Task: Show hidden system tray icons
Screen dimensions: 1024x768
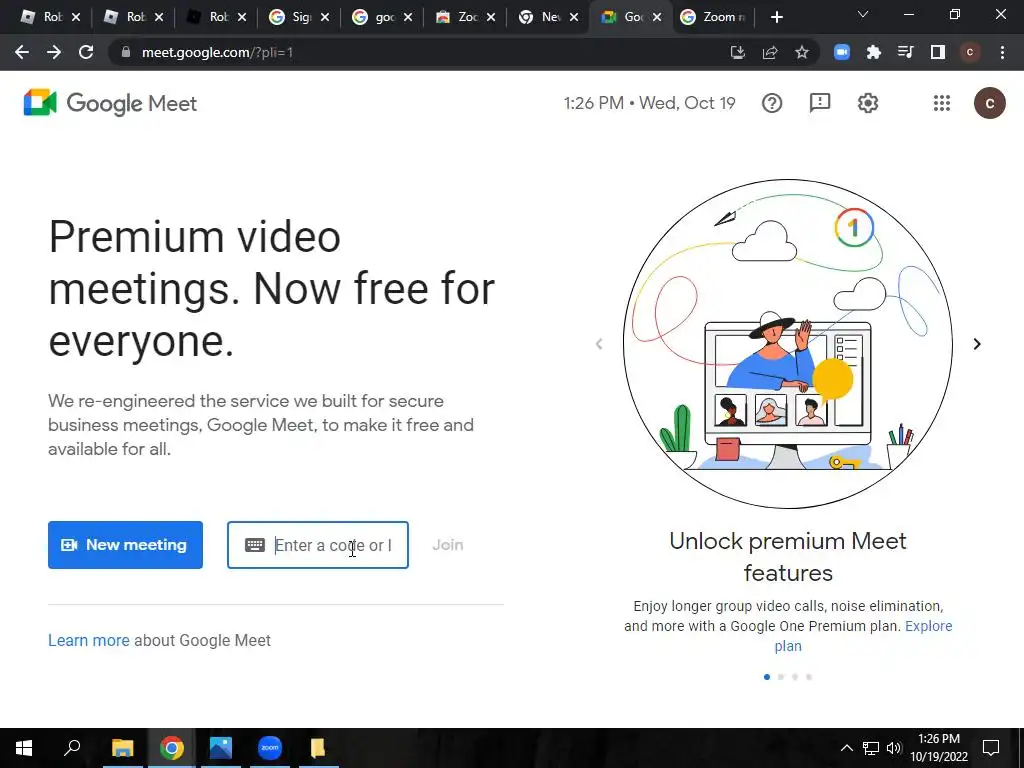Action: [846, 748]
